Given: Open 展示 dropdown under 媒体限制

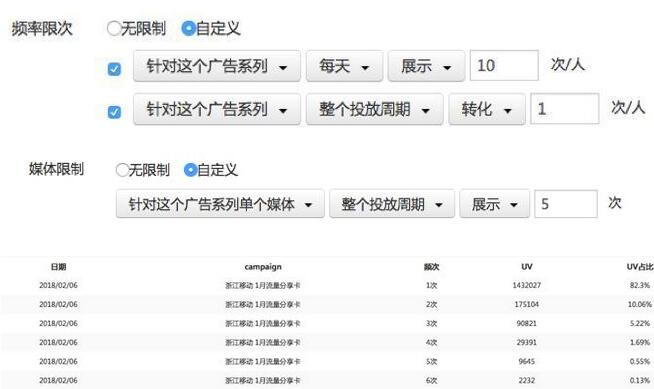Looking at the screenshot, I should point(495,204).
